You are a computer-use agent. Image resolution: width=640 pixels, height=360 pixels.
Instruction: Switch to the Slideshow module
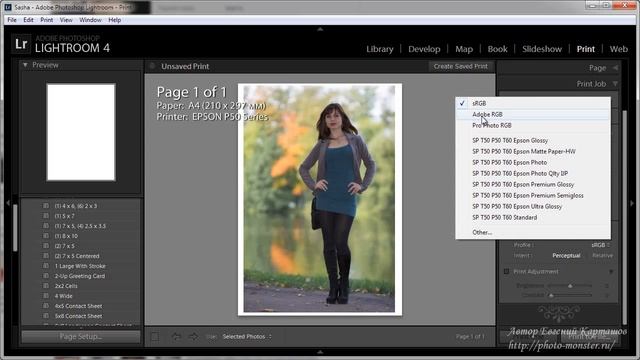coord(542,49)
